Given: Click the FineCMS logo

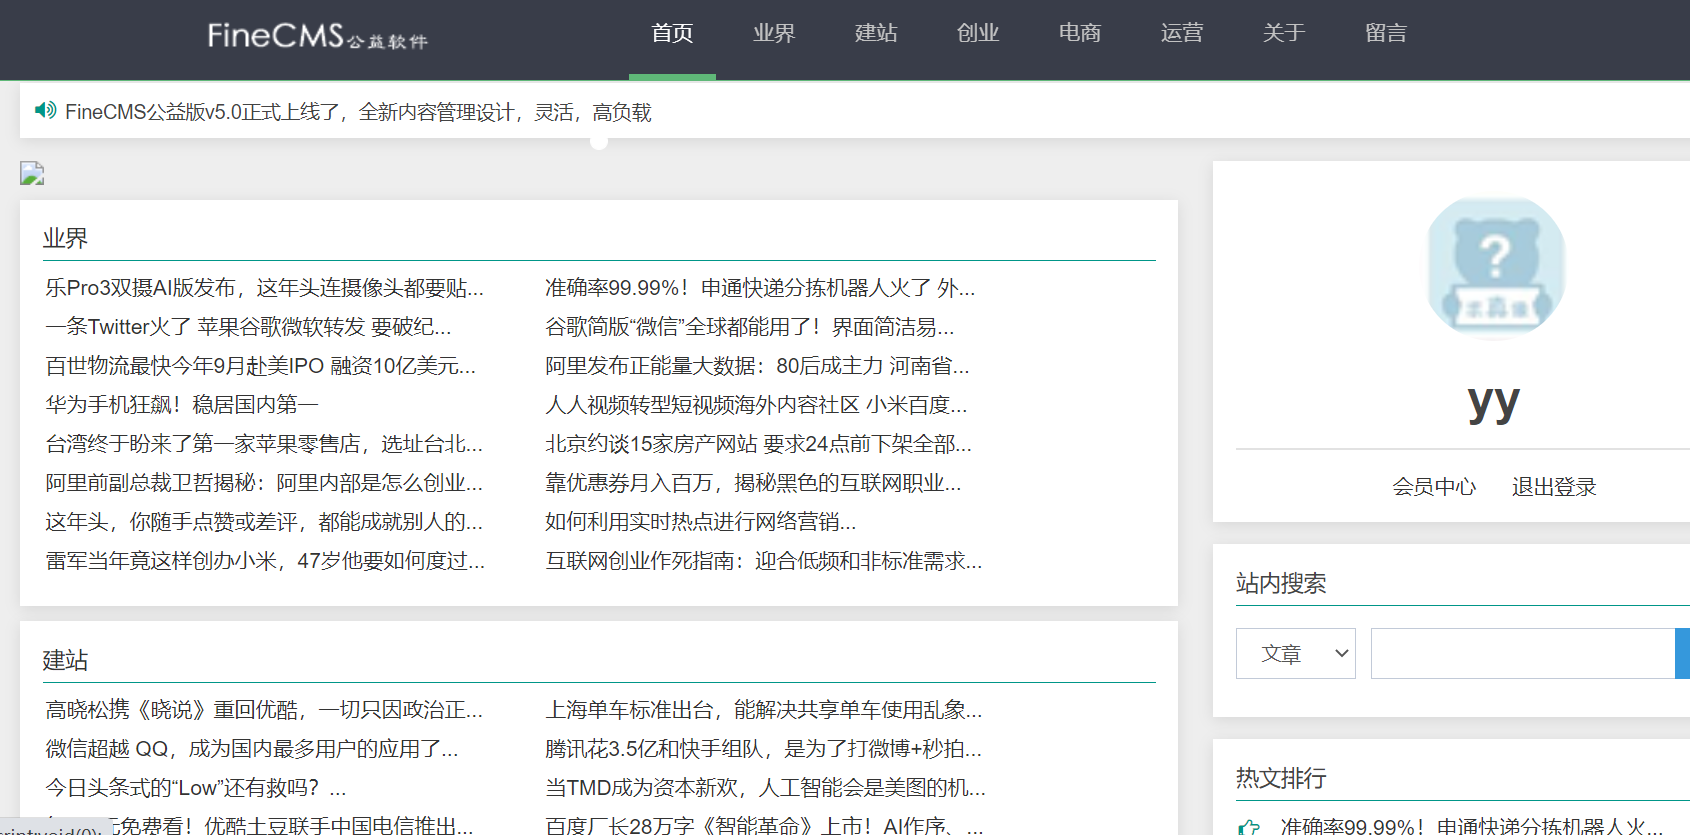Looking at the screenshot, I should click(x=317, y=36).
